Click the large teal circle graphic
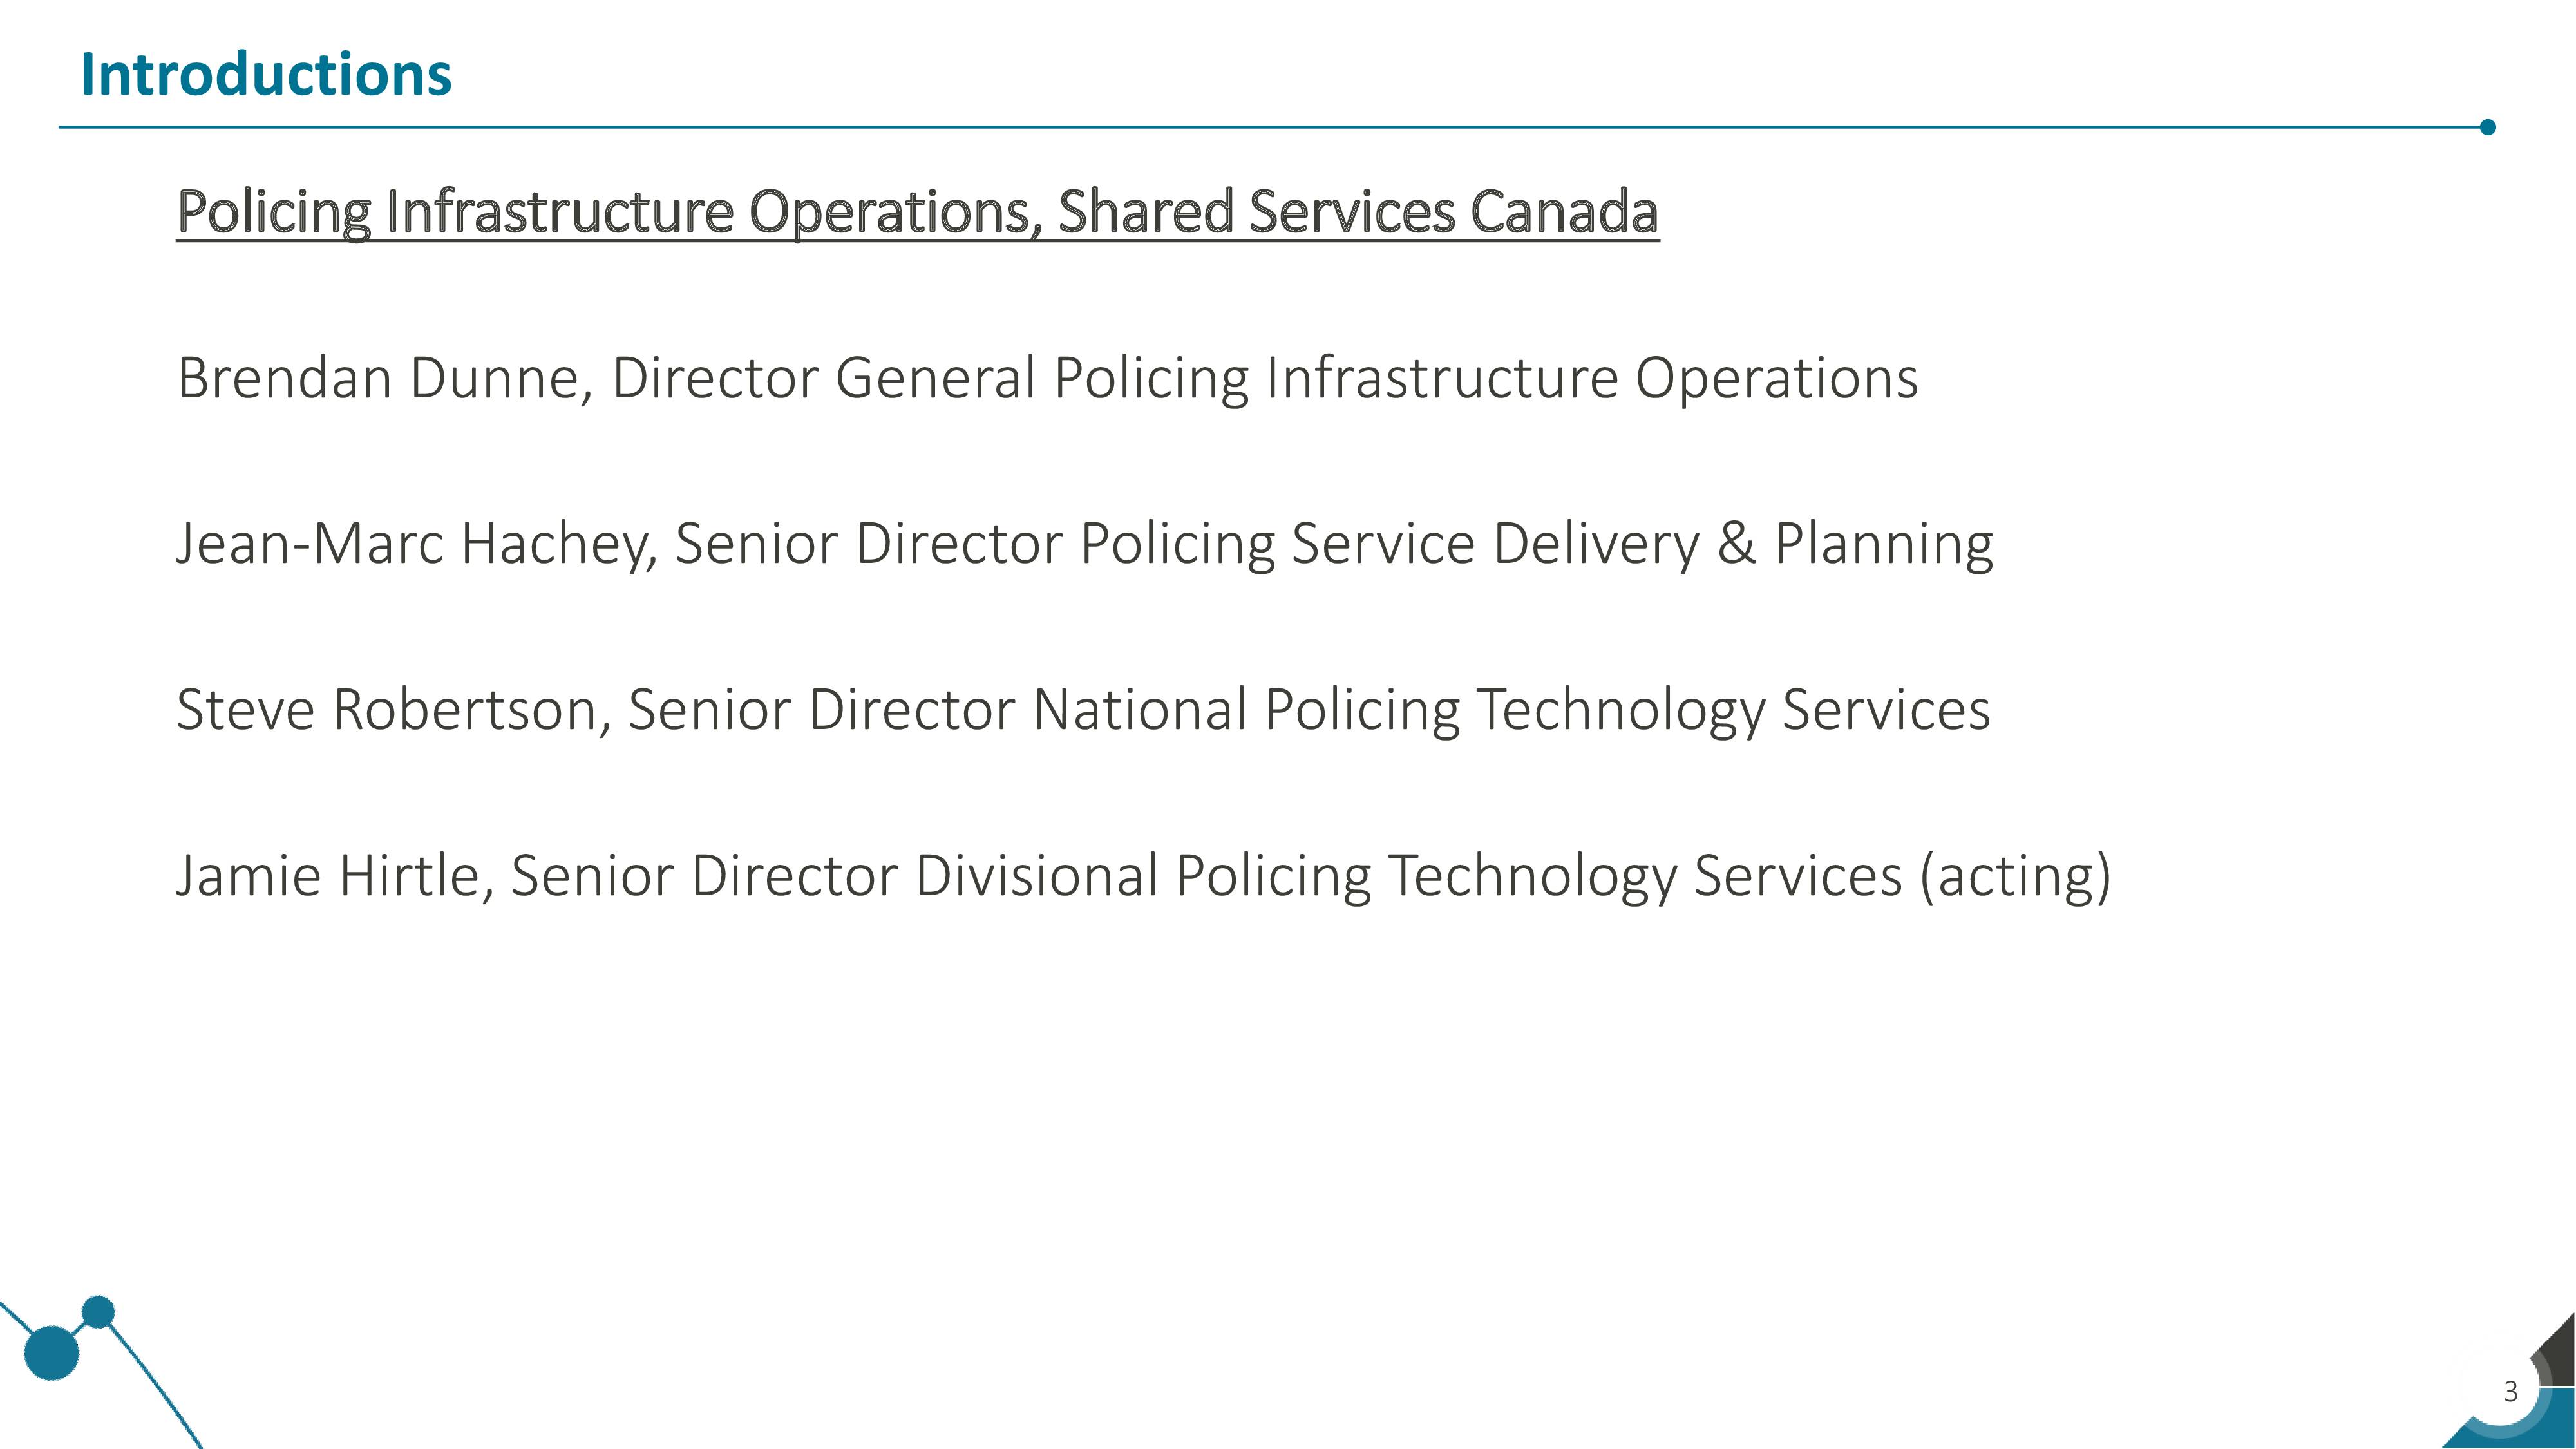This screenshot has height=1449, width=2576. pos(51,1353)
